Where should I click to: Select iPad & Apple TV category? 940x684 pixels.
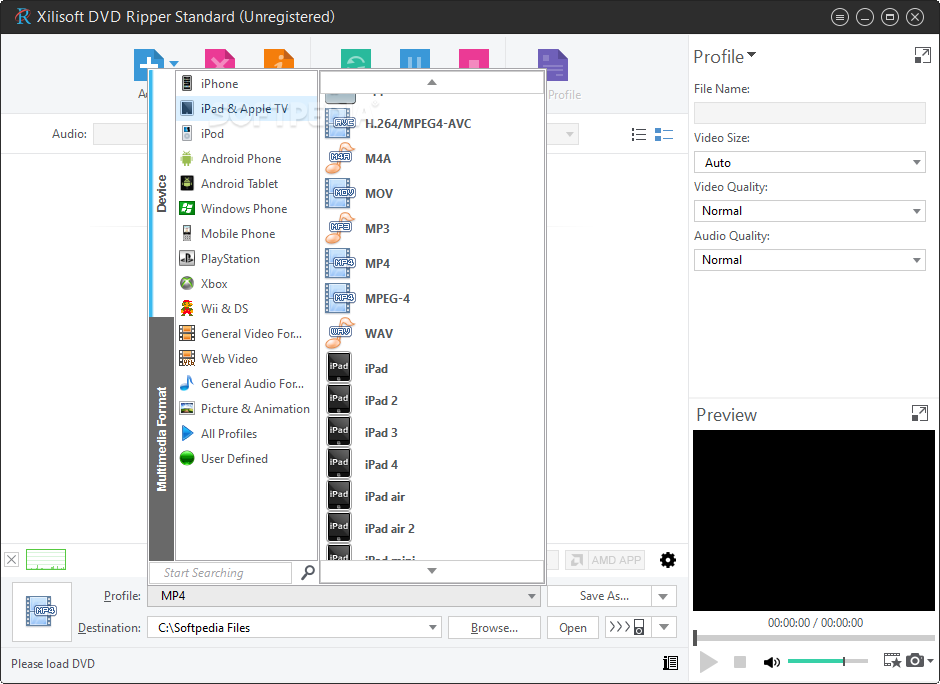click(x=246, y=109)
